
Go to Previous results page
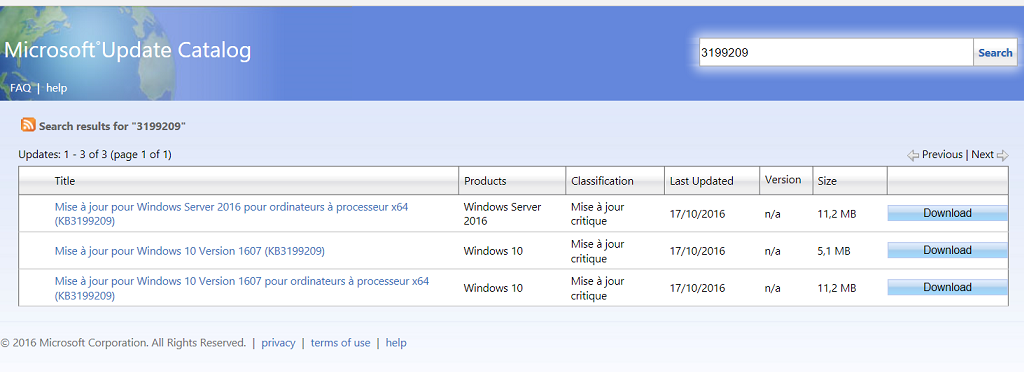pyautogui.click(x=942, y=155)
